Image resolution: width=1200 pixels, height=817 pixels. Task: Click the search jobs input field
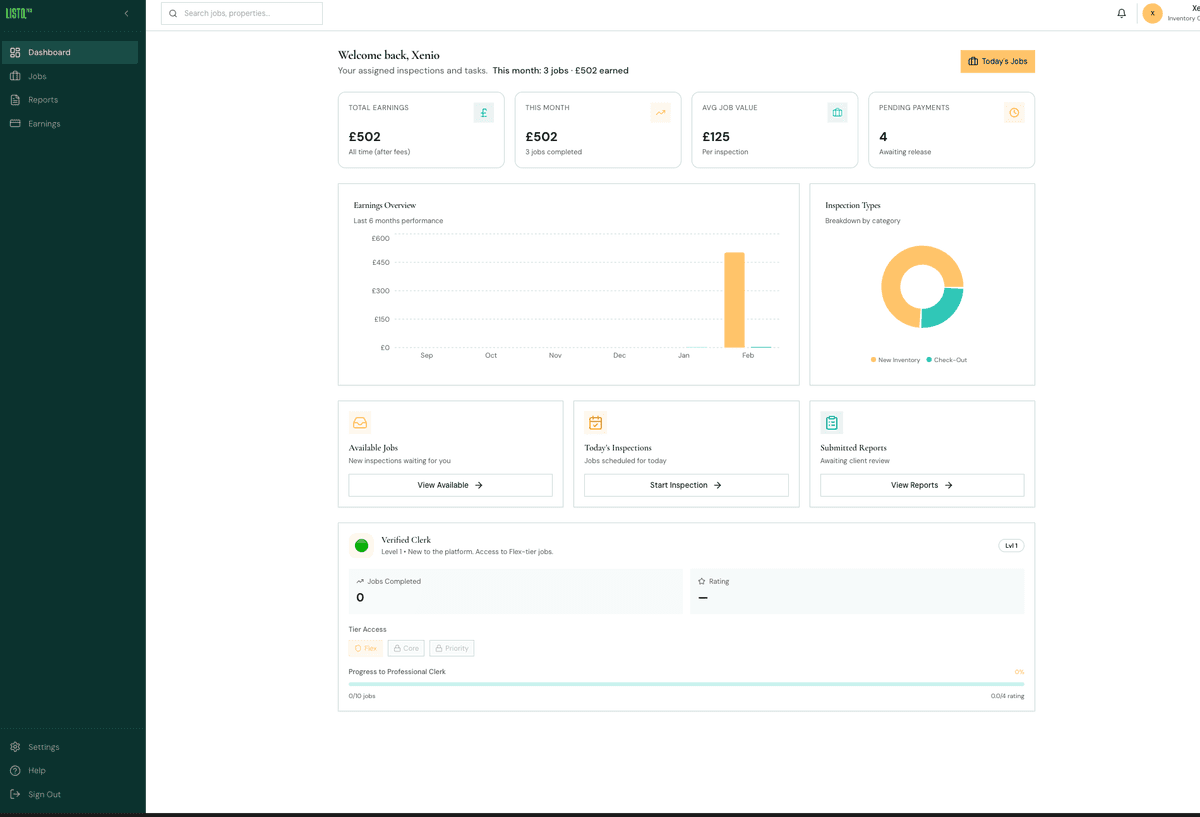pyautogui.click(x=242, y=13)
